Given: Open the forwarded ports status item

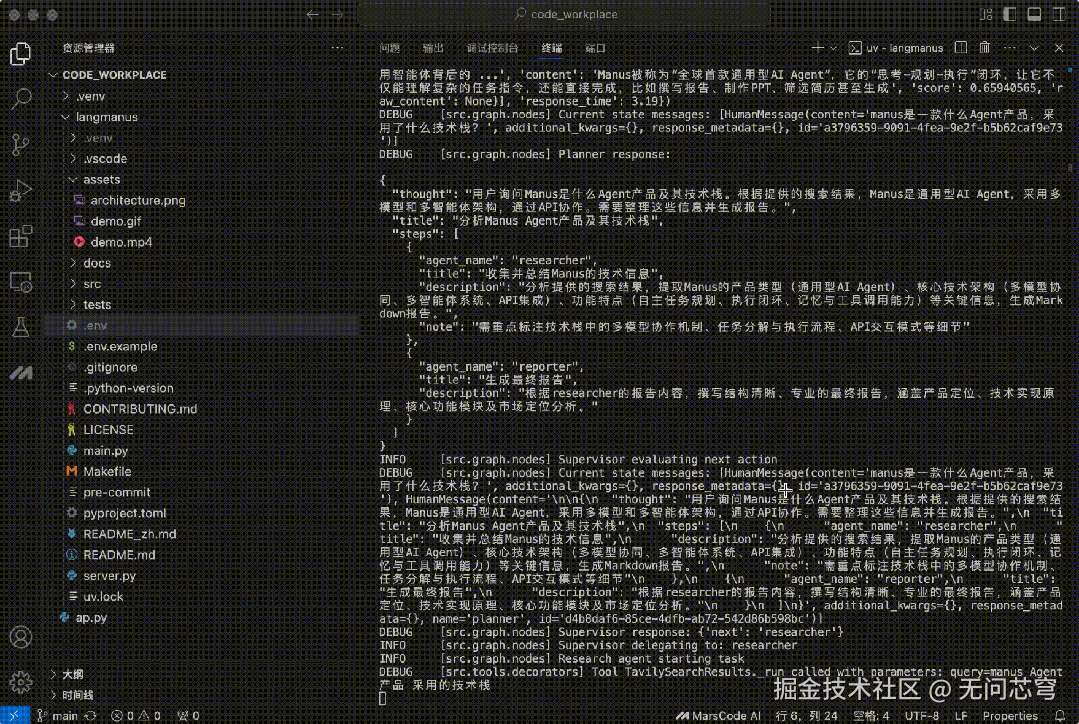Looking at the screenshot, I should (x=188, y=716).
